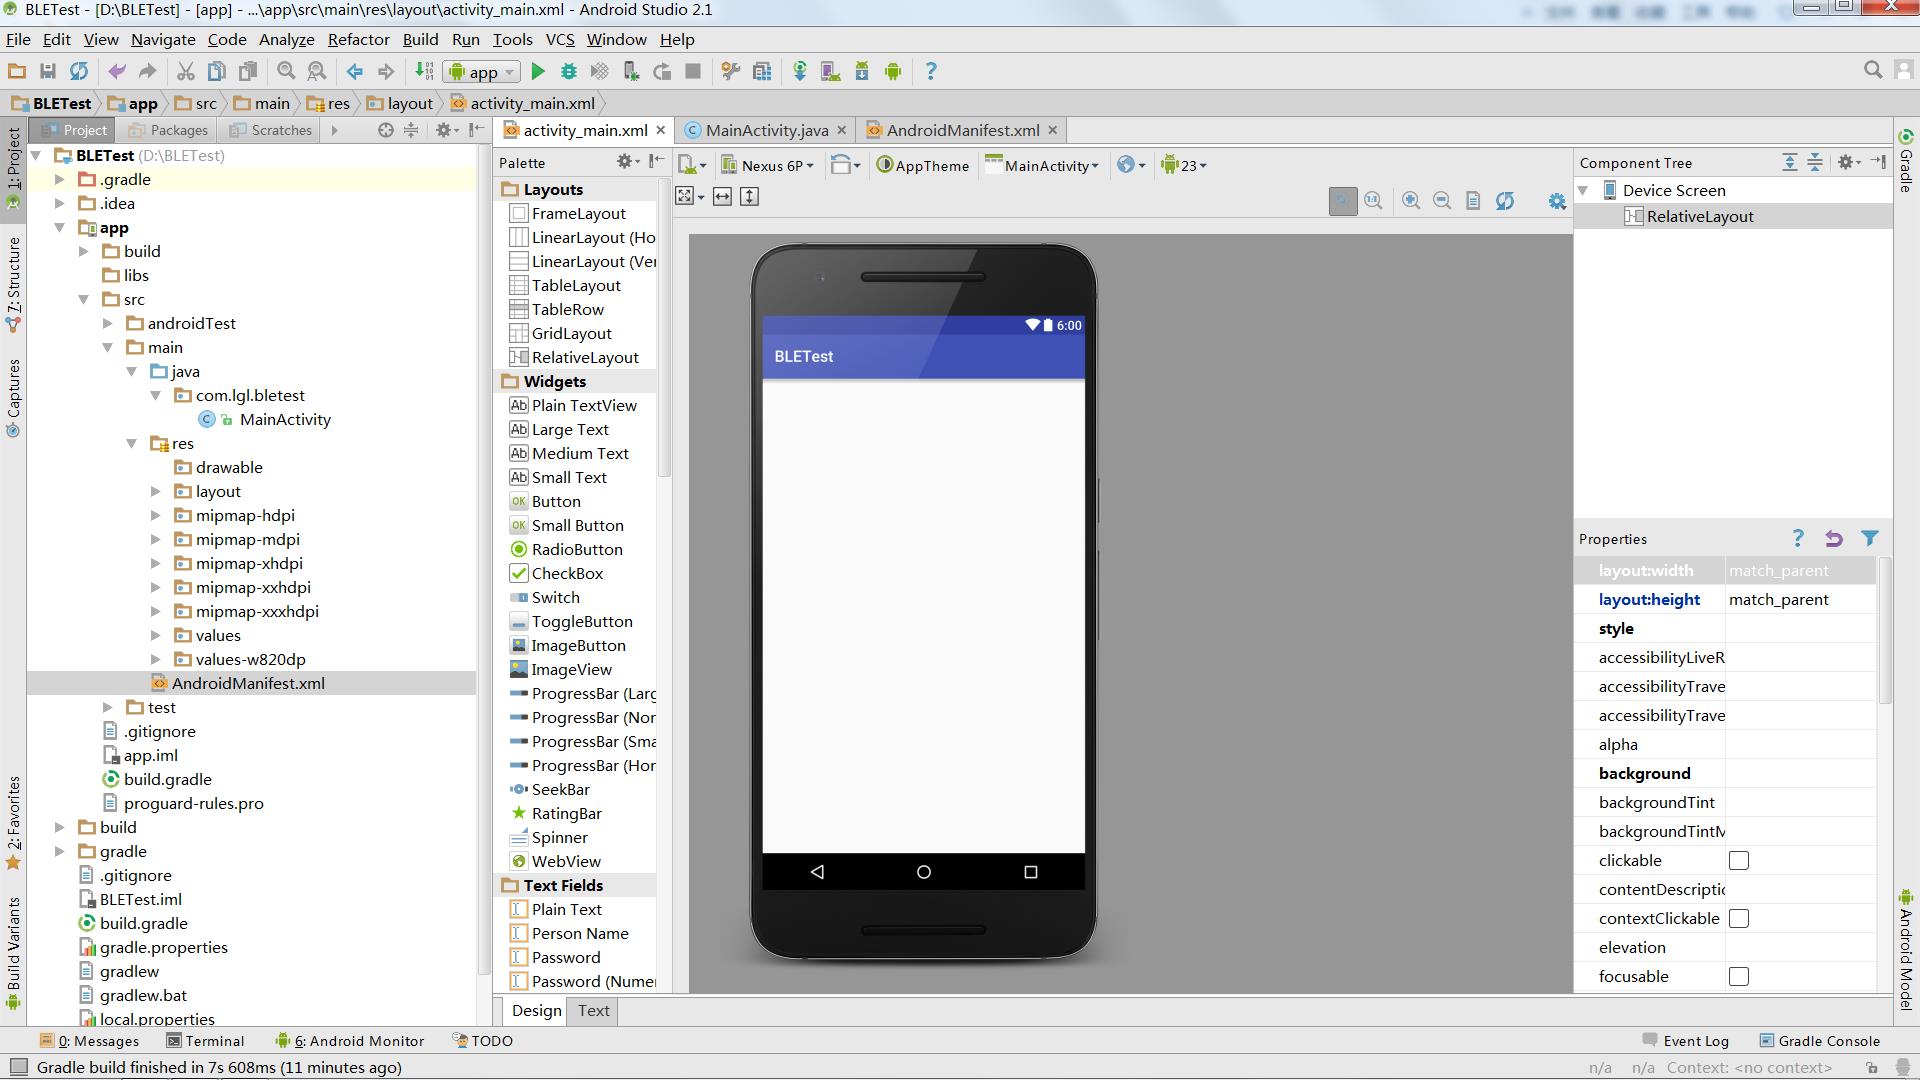Expand the res folder in project tree
Image resolution: width=1920 pixels, height=1080 pixels.
coord(132,442)
